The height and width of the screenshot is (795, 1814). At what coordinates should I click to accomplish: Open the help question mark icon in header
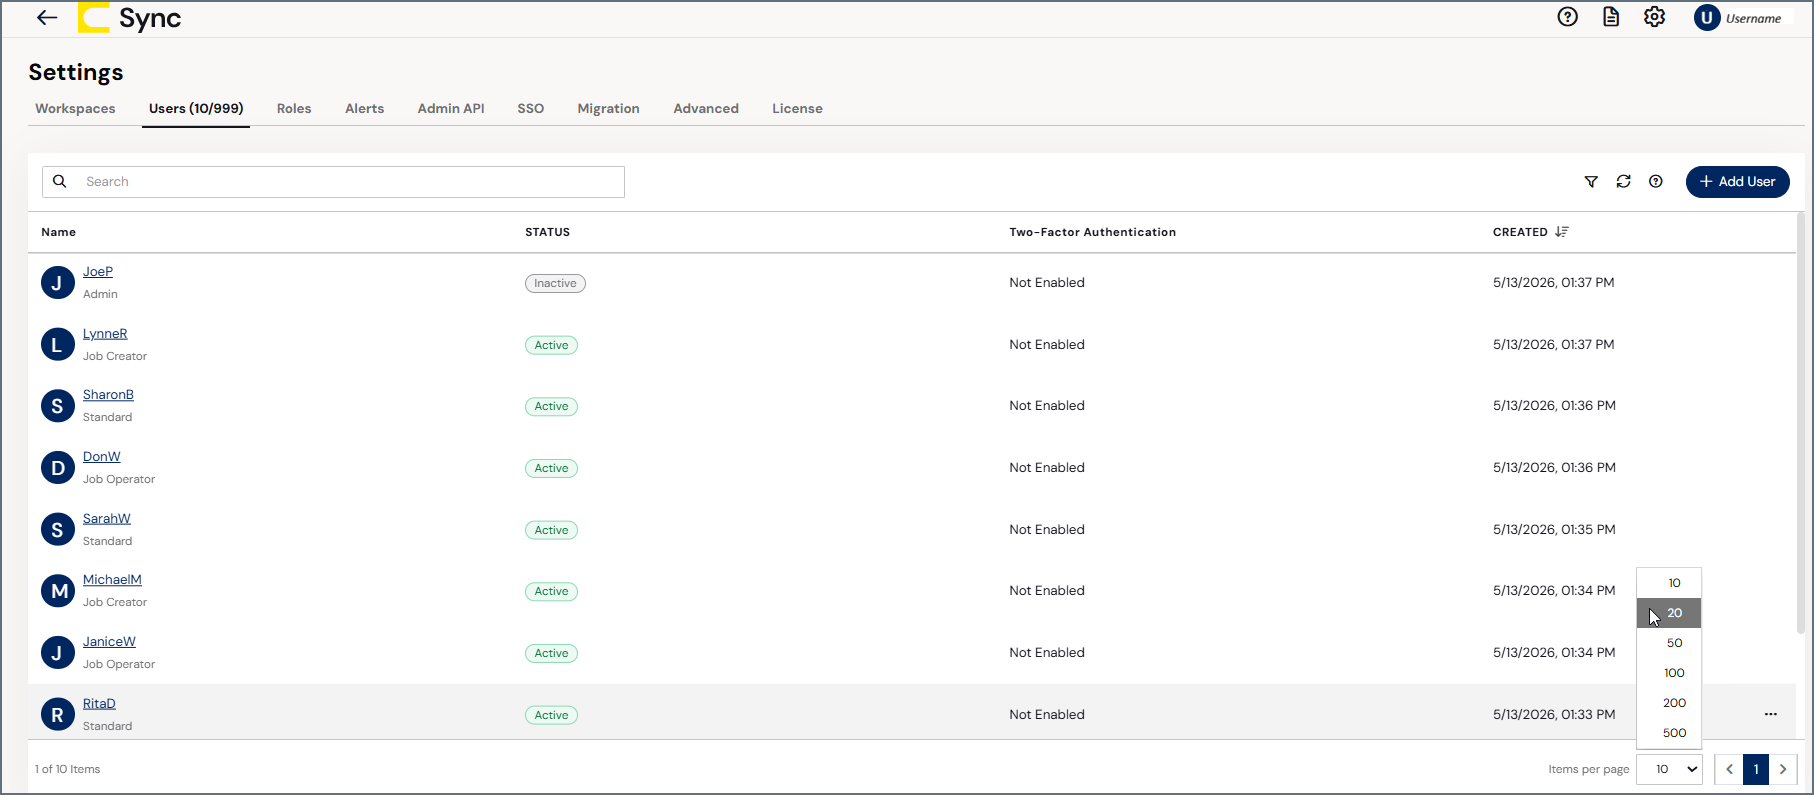click(1567, 17)
